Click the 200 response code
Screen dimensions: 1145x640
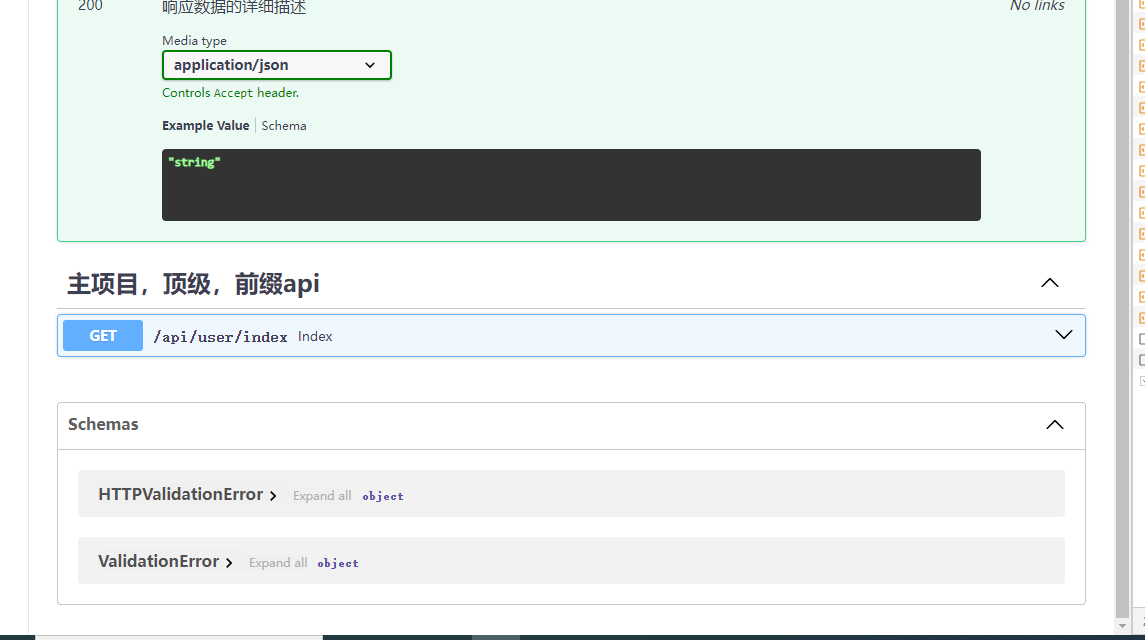pyautogui.click(x=91, y=6)
